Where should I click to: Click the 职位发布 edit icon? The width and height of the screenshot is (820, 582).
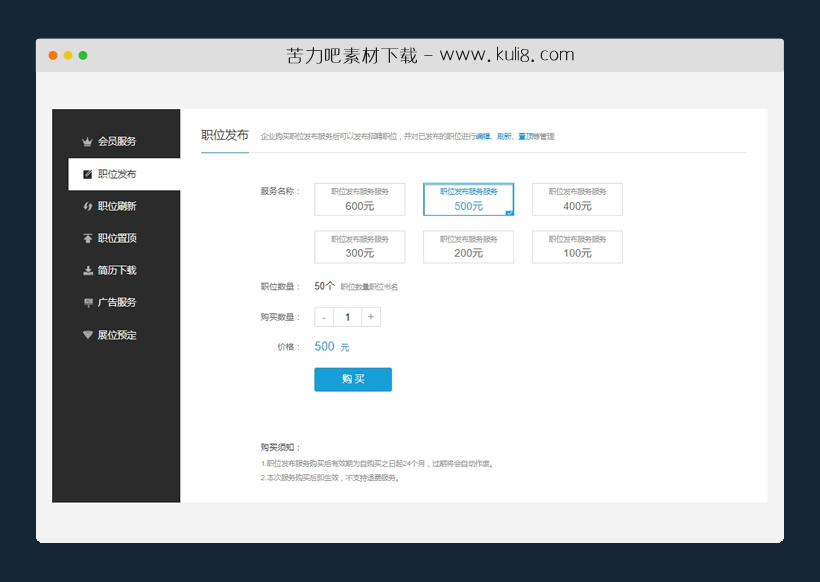pos(89,173)
